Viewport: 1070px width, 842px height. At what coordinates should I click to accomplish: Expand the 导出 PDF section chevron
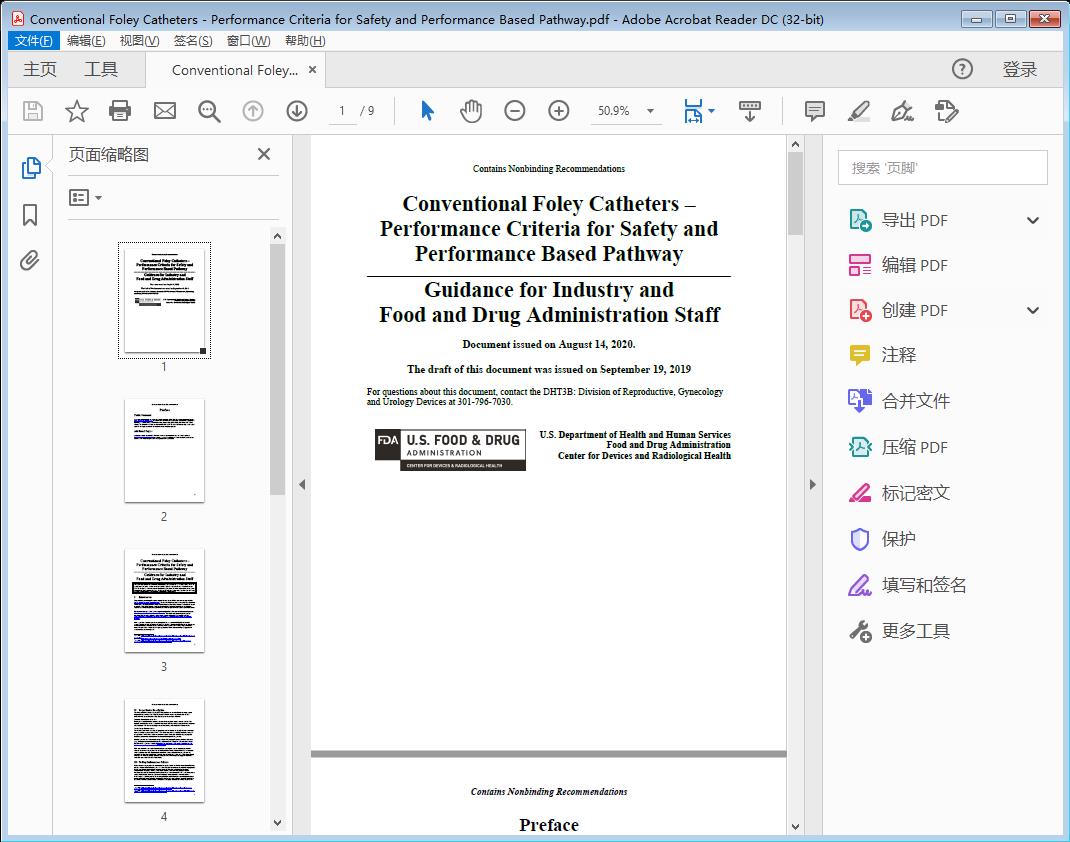[1033, 220]
